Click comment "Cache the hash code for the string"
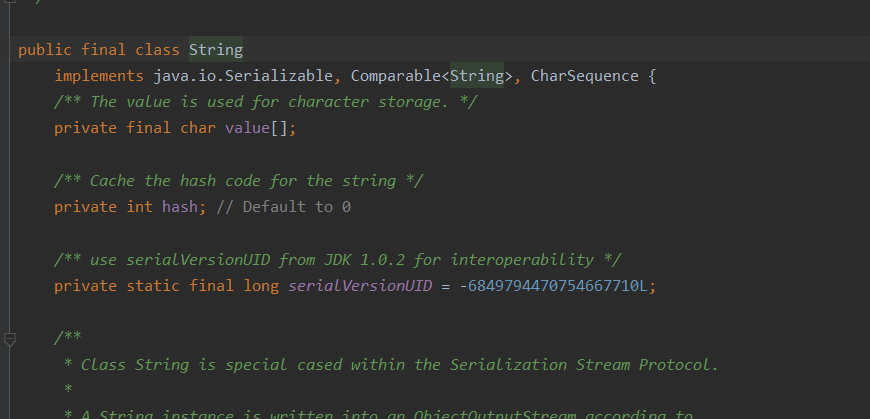 tap(238, 181)
